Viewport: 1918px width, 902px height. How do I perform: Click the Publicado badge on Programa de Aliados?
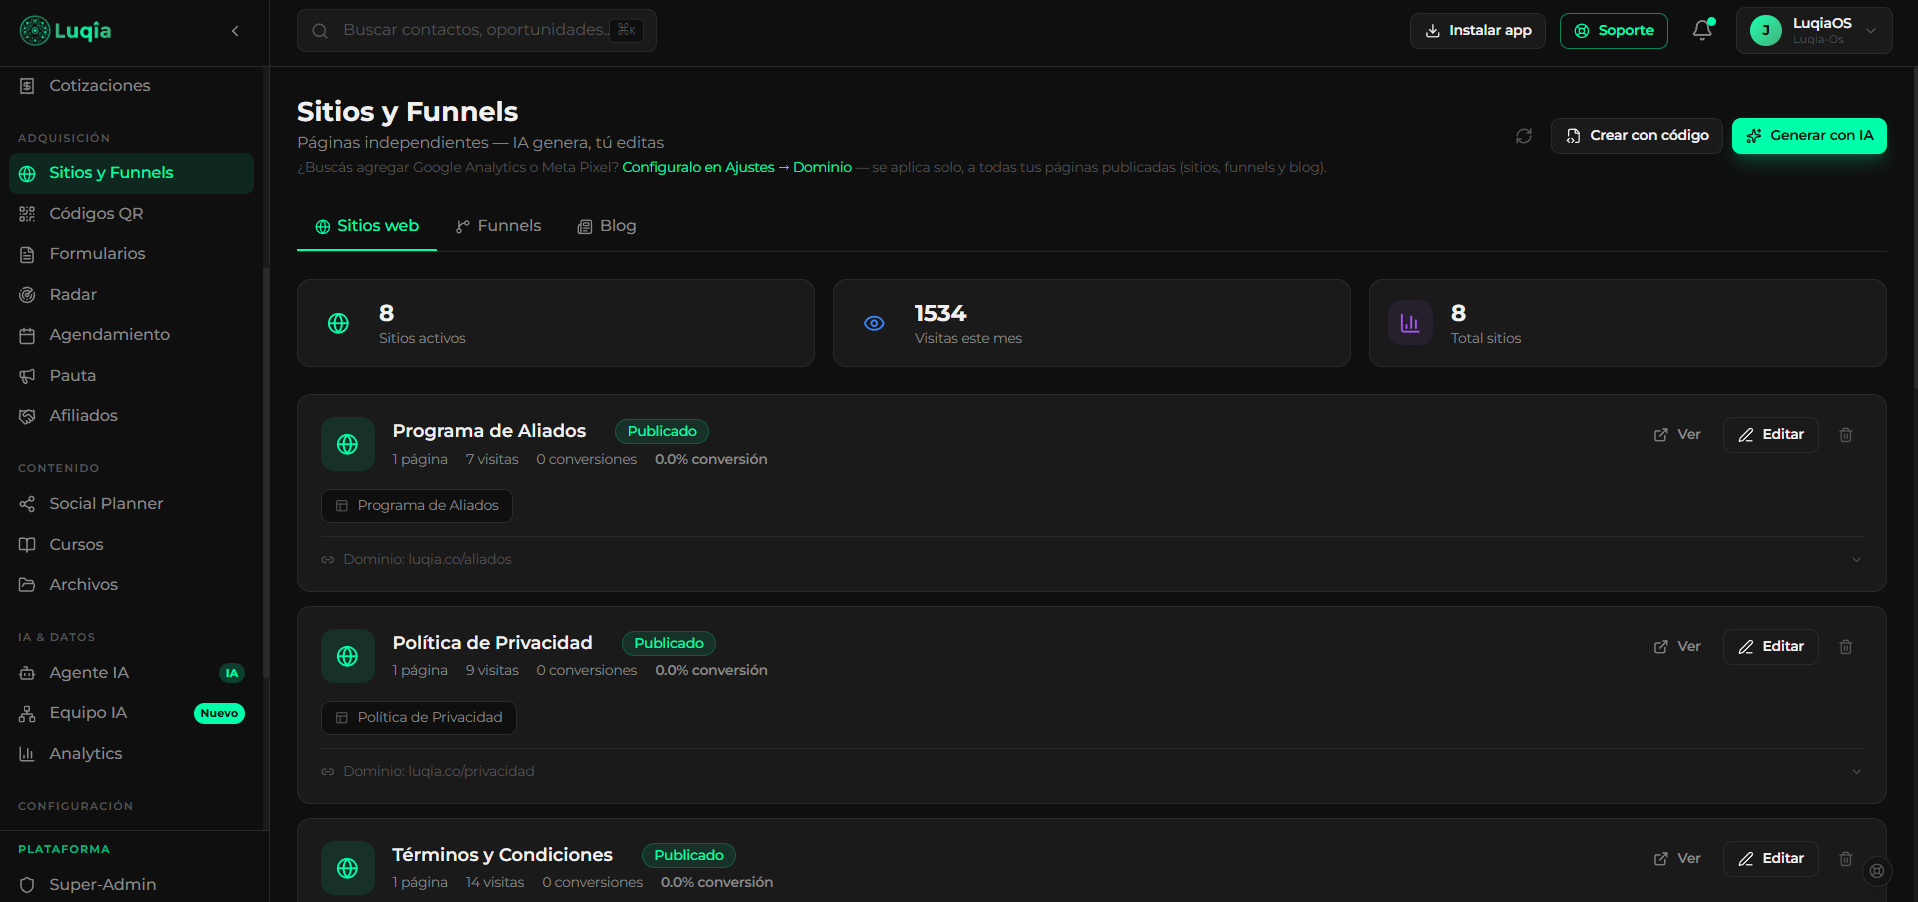(x=662, y=432)
